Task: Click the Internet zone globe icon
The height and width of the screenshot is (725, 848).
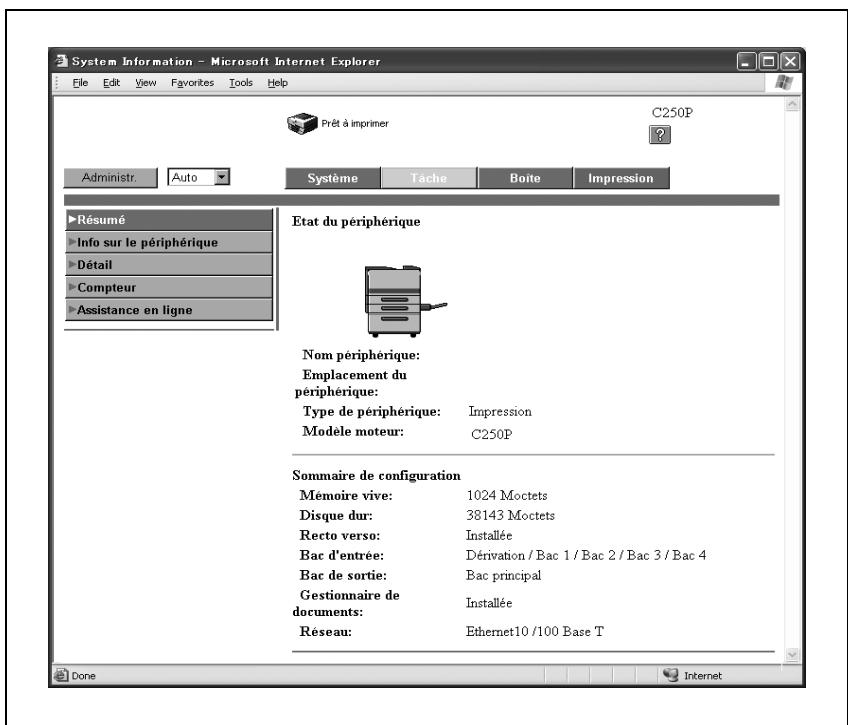Action: (x=671, y=675)
